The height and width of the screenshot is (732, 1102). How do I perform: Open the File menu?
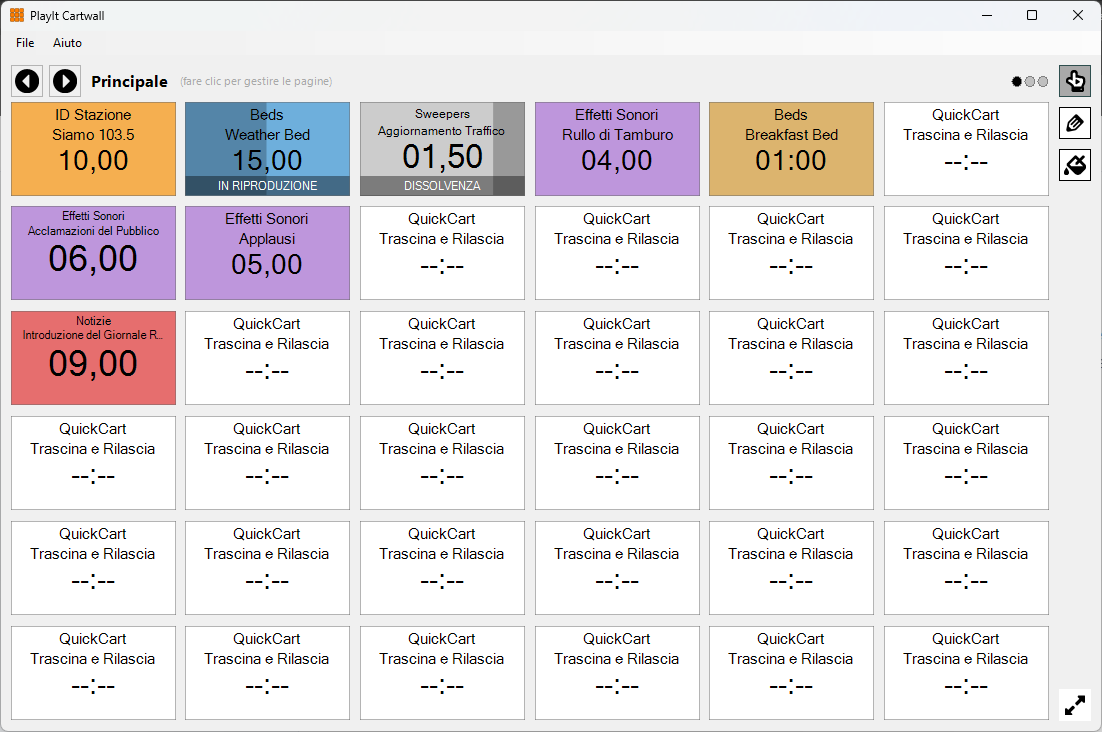point(25,43)
